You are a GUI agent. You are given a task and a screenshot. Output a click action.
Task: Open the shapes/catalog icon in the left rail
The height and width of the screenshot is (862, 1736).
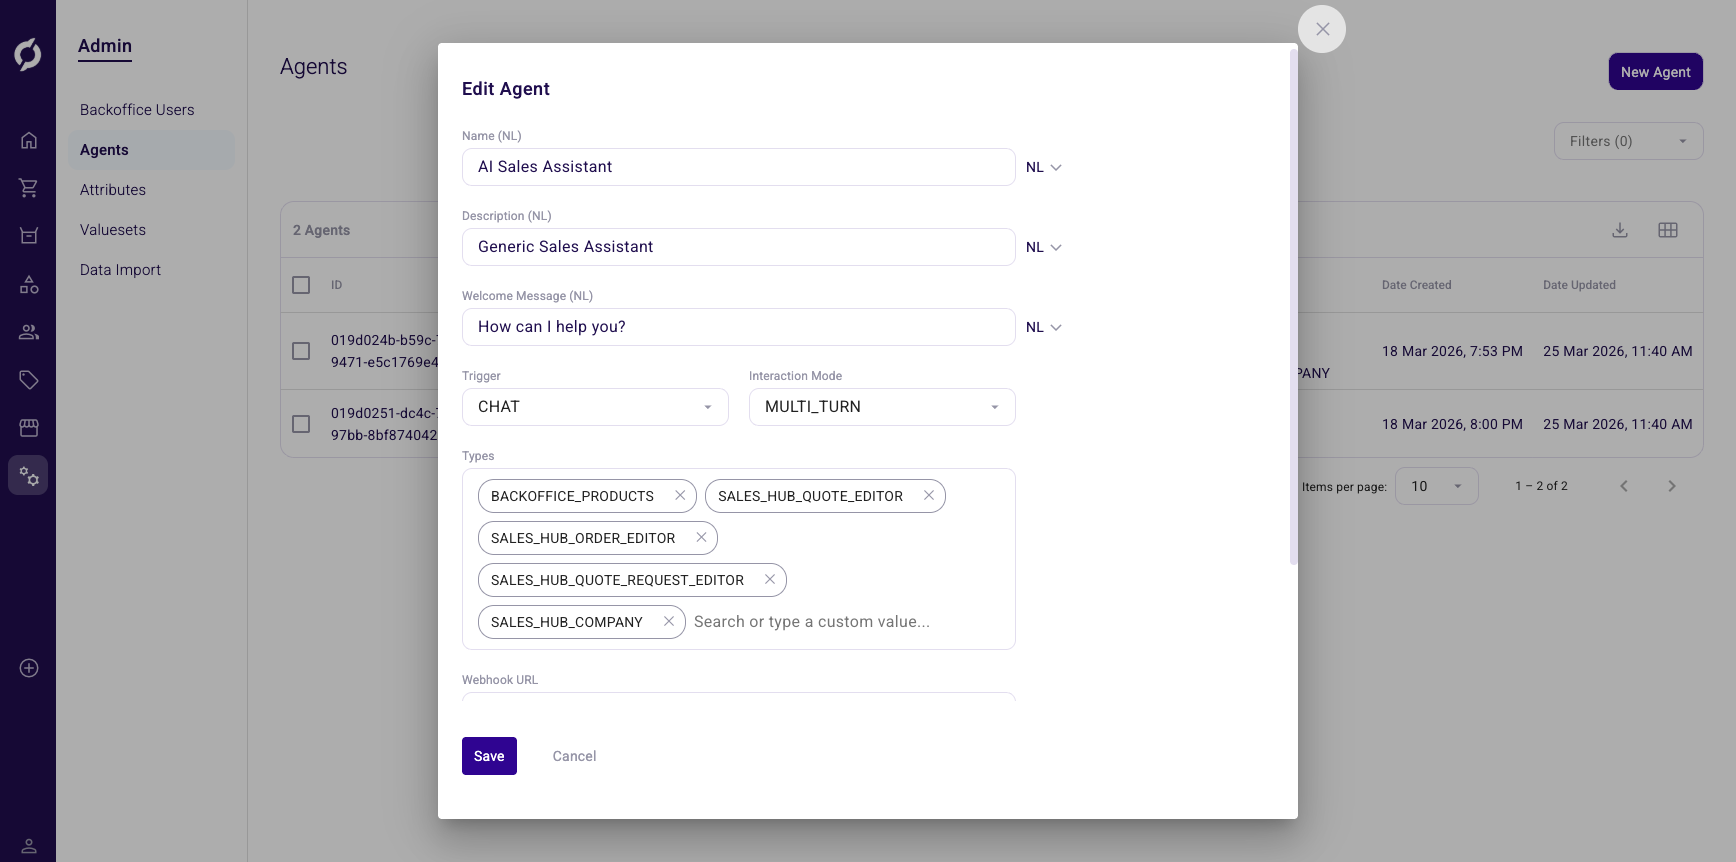29,284
